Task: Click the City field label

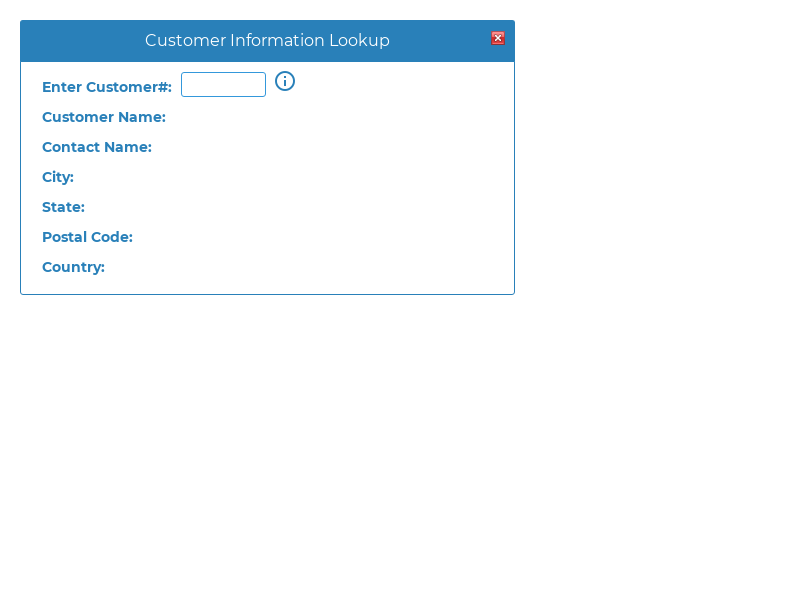Action: (x=57, y=177)
